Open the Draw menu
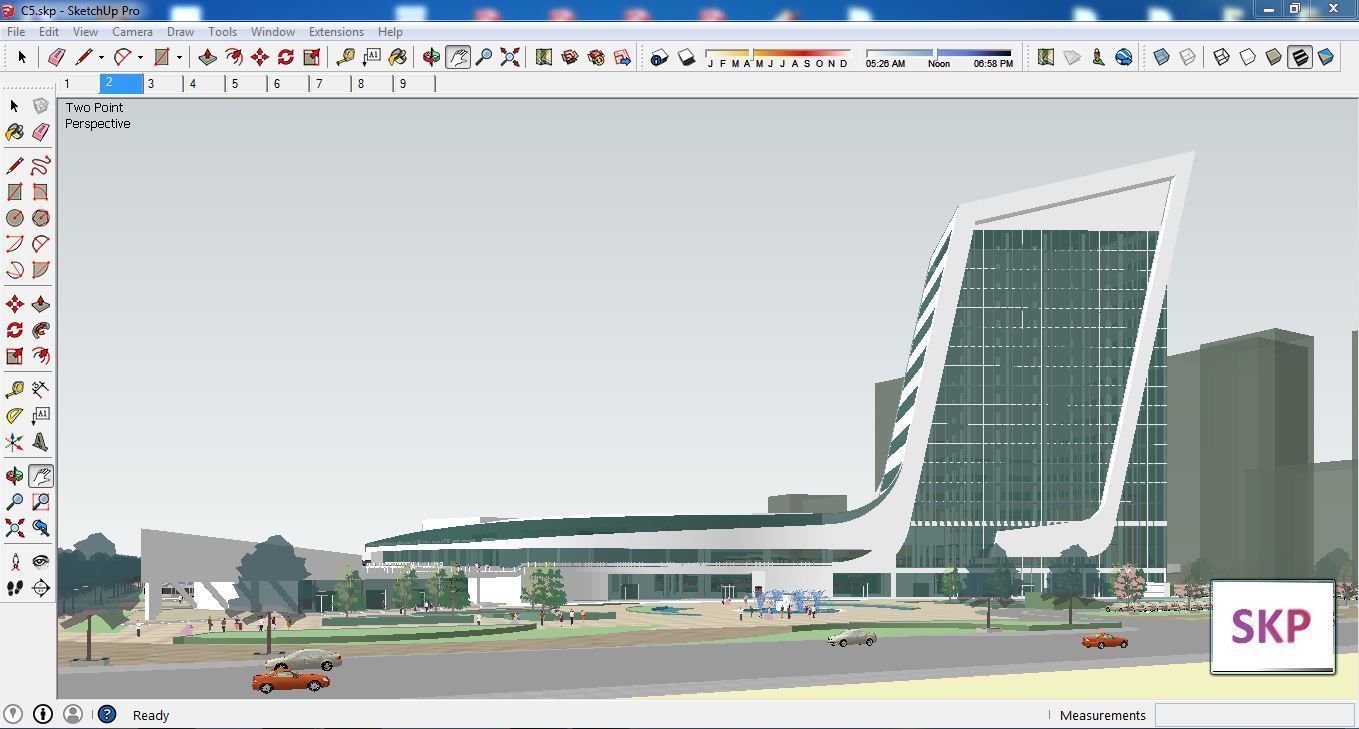1359x729 pixels. 180,32
